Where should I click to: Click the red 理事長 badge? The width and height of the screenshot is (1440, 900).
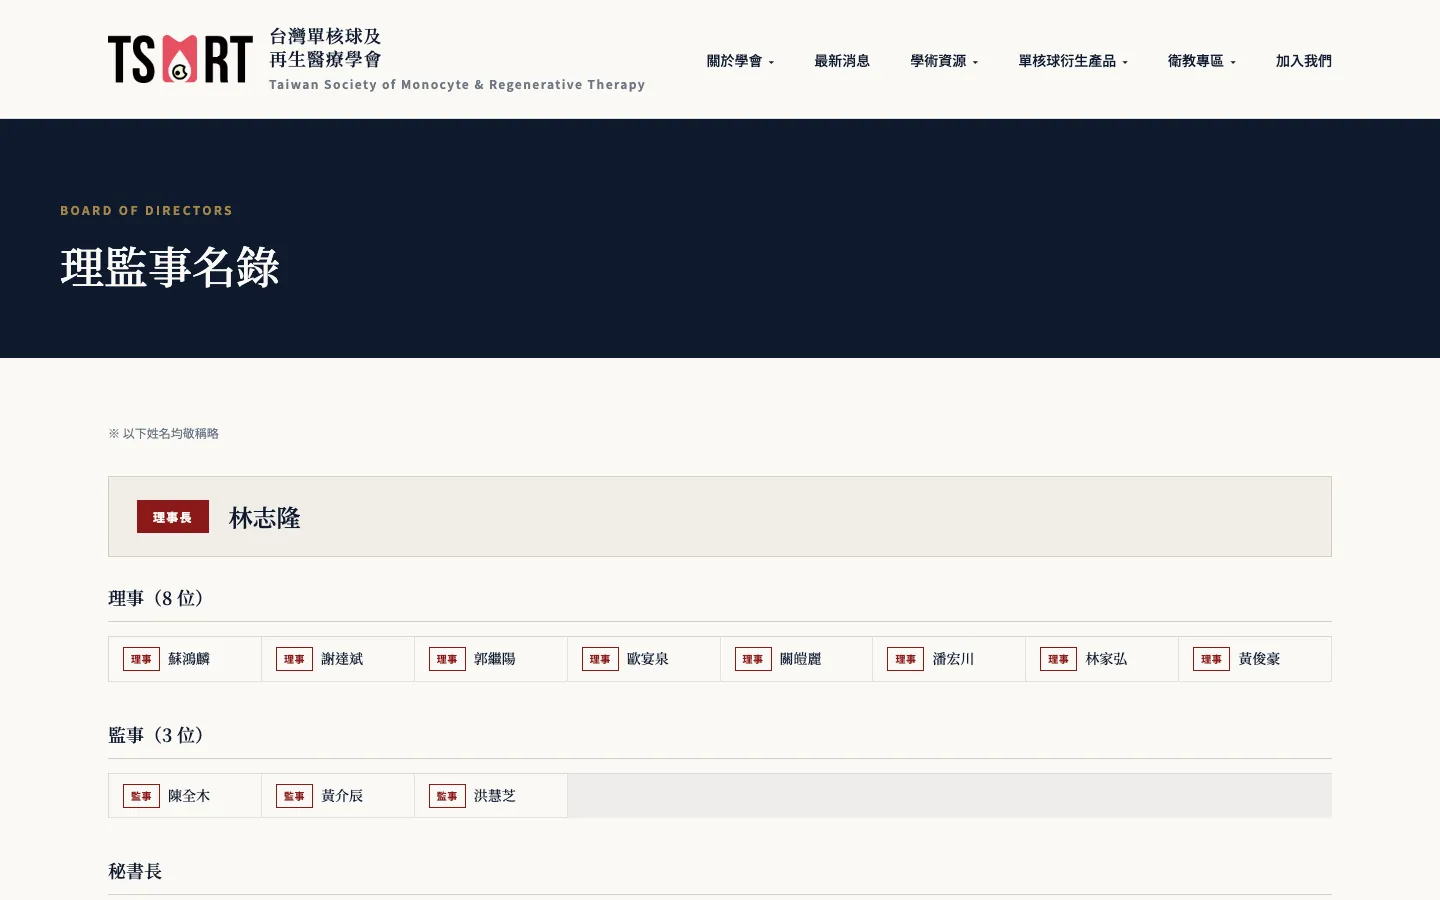click(173, 517)
